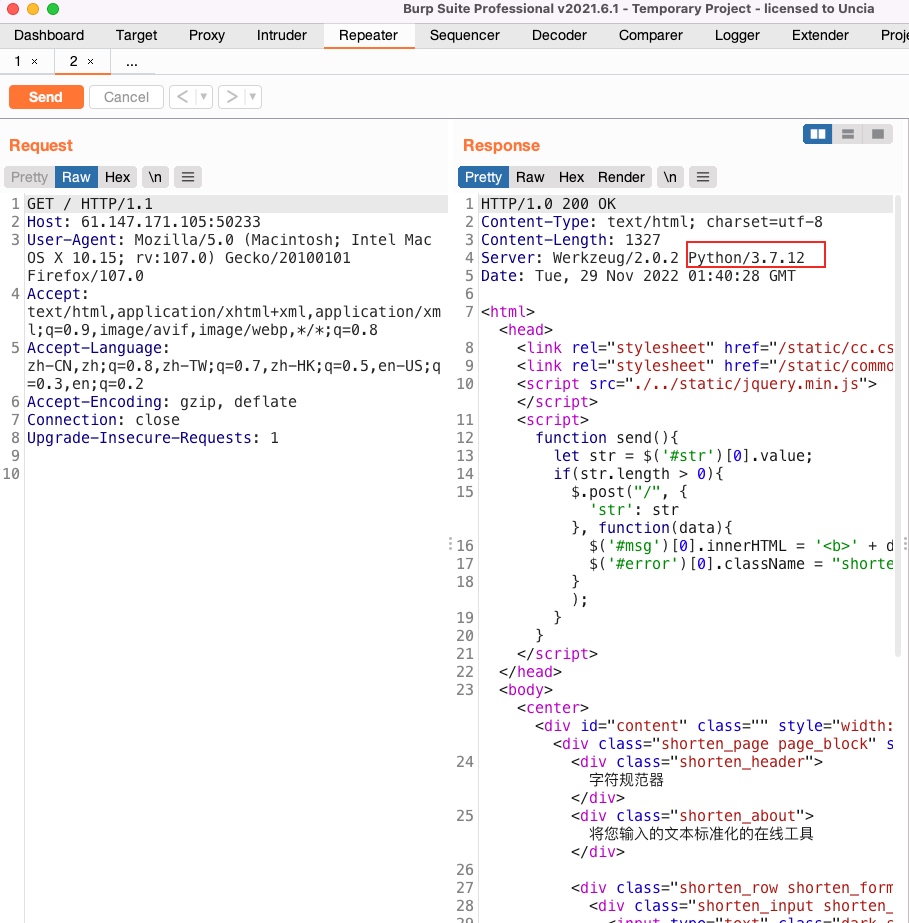The image size is (909, 923).
Task: Select top-bottom split layout icon
Action: pyautogui.click(x=848, y=134)
